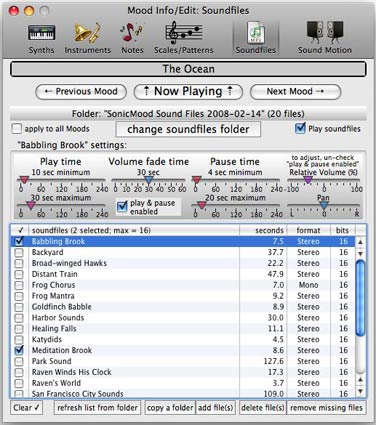Screen dimensions: 376x425
Task: Toggle play & pause enabled checkbox
Action: click(122, 207)
